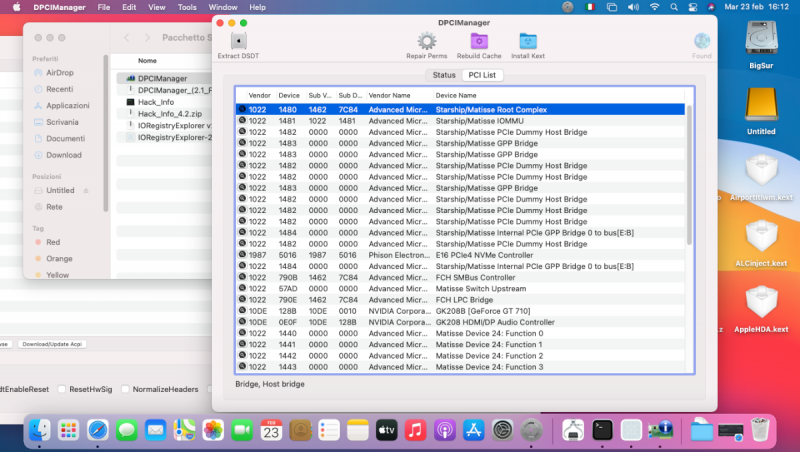Image resolution: width=800 pixels, height=452 pixels.
Task: Open the BigSur drive on desktop
Action: (761, 40)
